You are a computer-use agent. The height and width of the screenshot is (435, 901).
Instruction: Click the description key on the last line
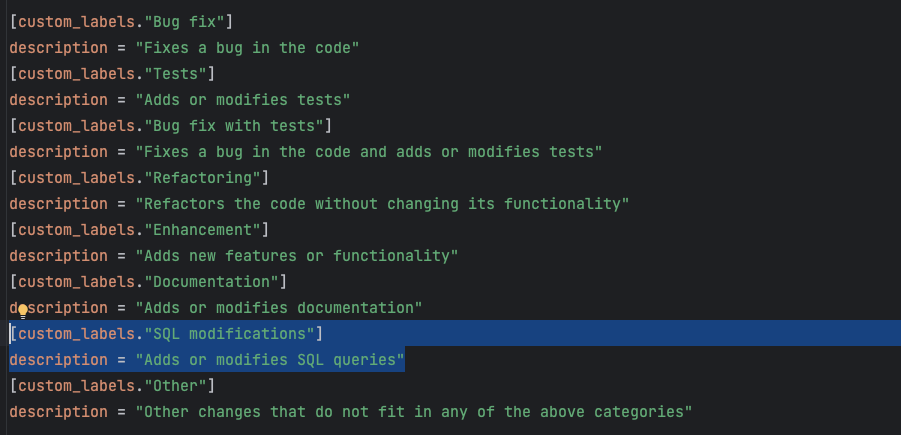[x=58, y=411]
